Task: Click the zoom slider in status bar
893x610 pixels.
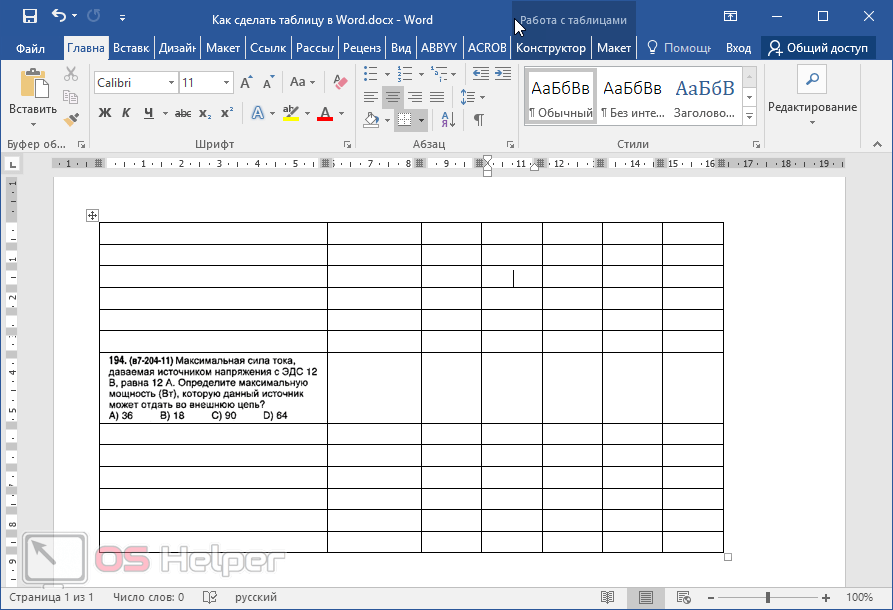Action: coord(768,597)
